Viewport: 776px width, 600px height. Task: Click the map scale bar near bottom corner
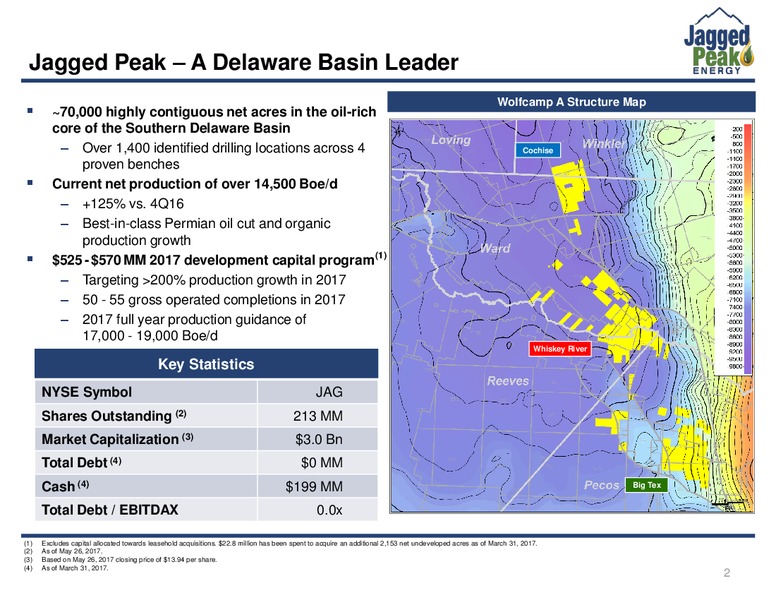[x=730, y=503]
